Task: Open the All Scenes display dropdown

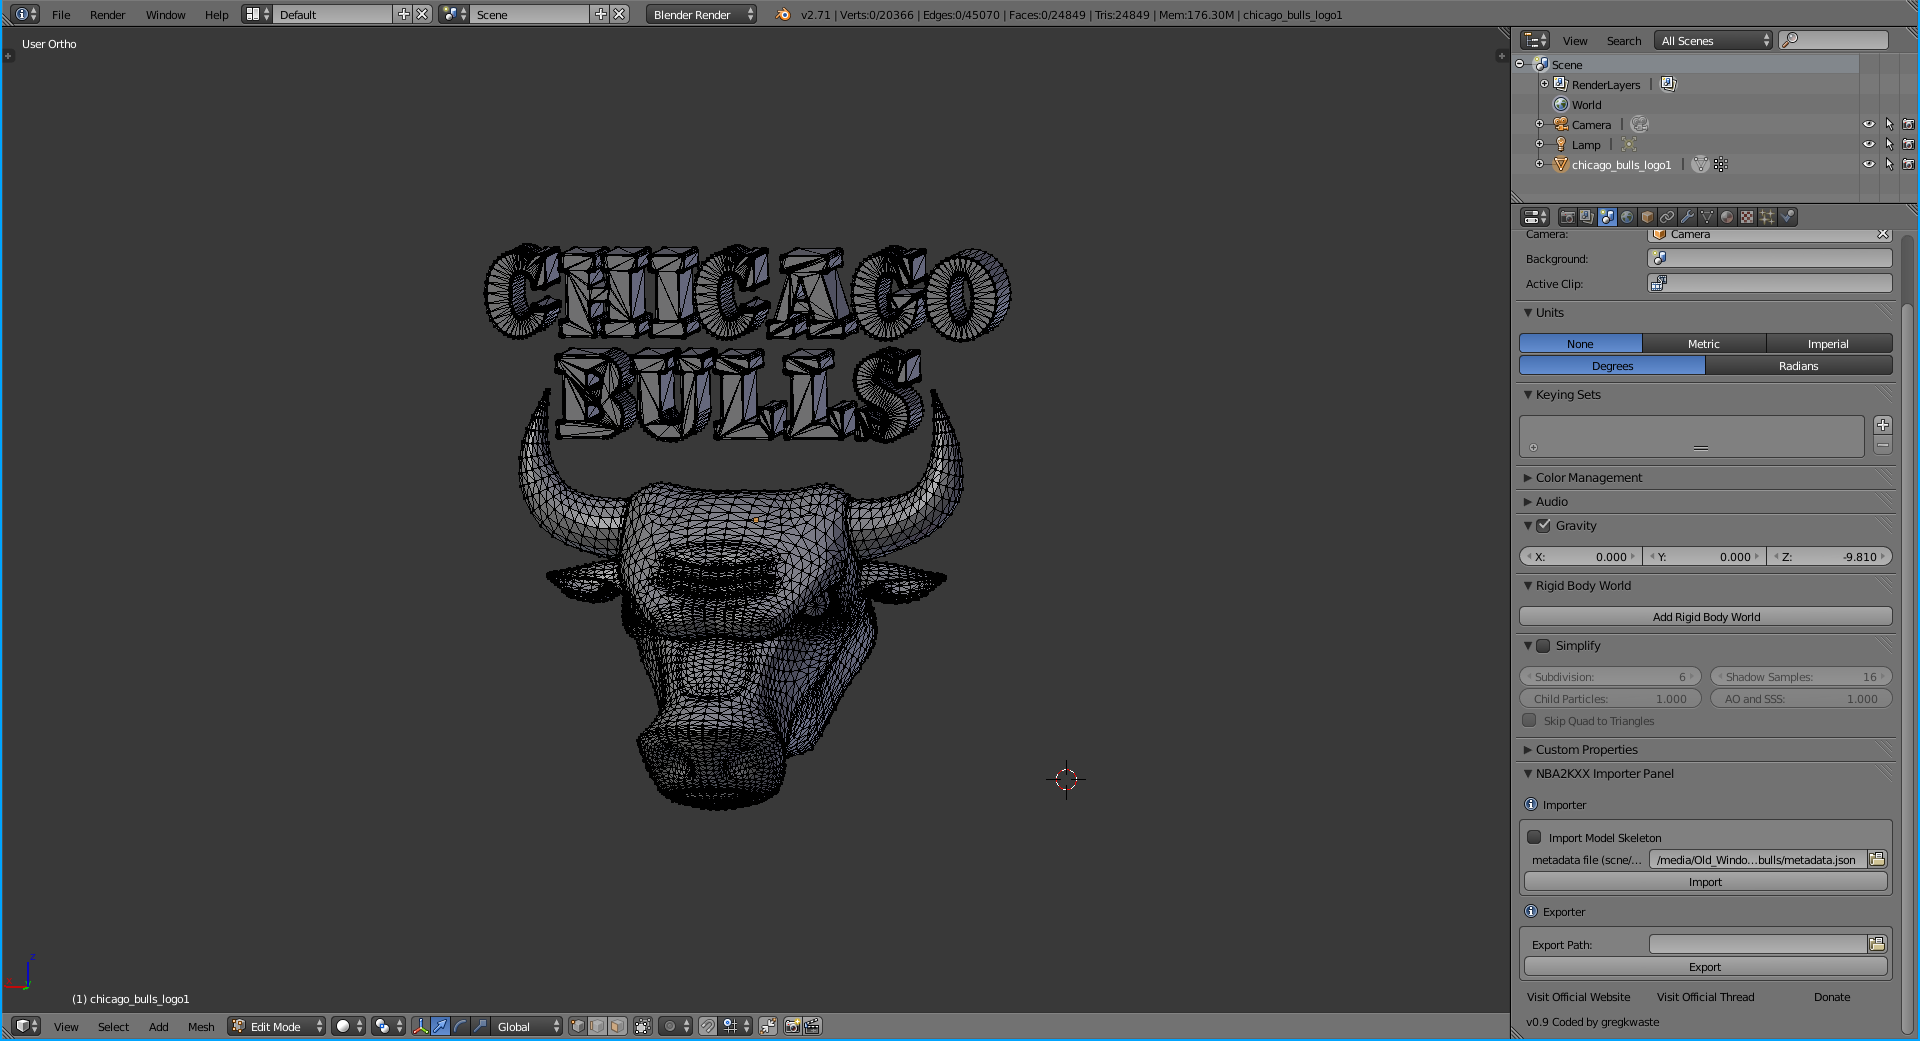Action: 1713,40
